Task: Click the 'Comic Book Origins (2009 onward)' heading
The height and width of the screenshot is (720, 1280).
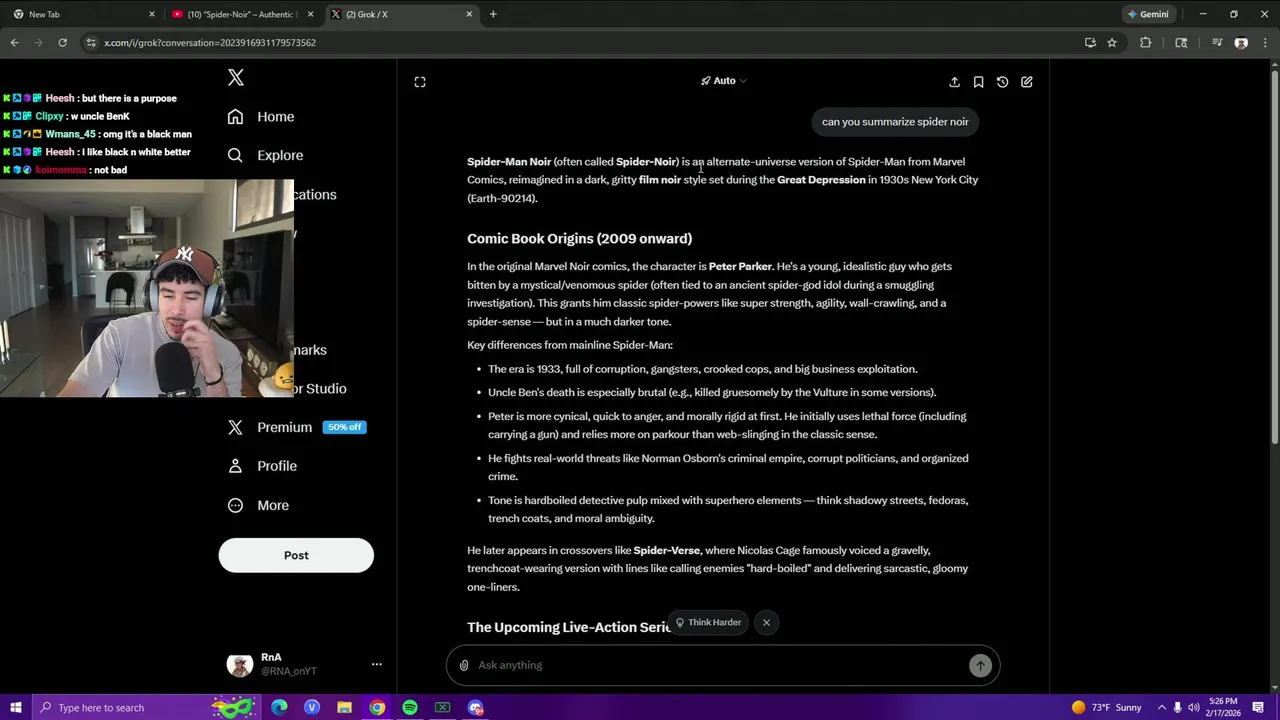Action: pos(579,238)
